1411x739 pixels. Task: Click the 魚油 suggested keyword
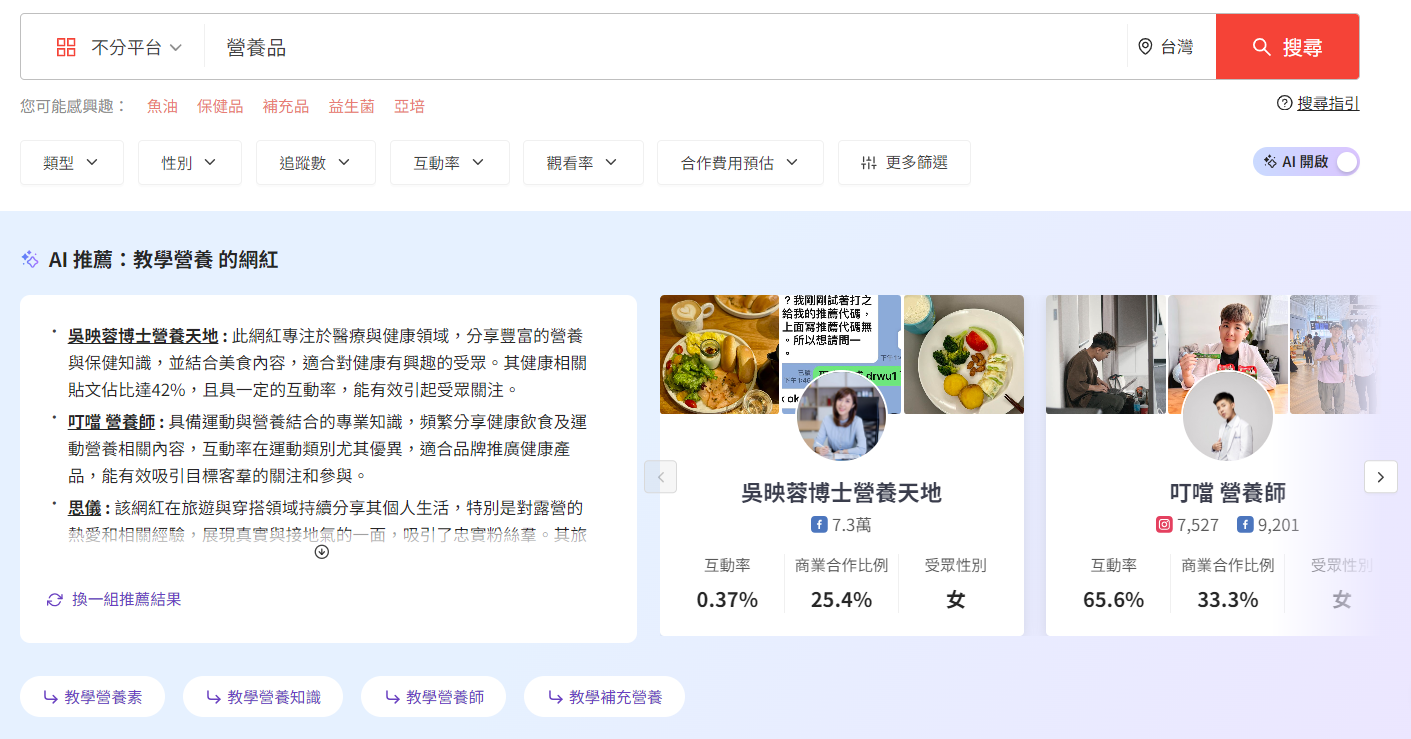click(162, 106)
